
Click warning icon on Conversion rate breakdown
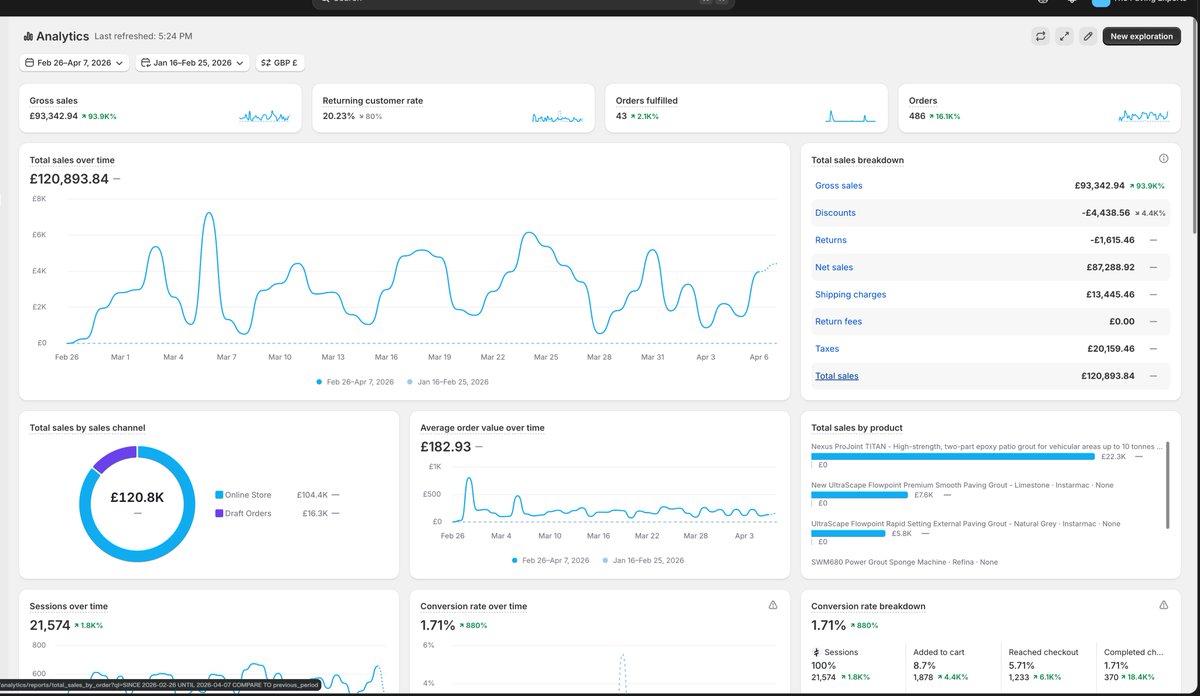[1163, 605]
